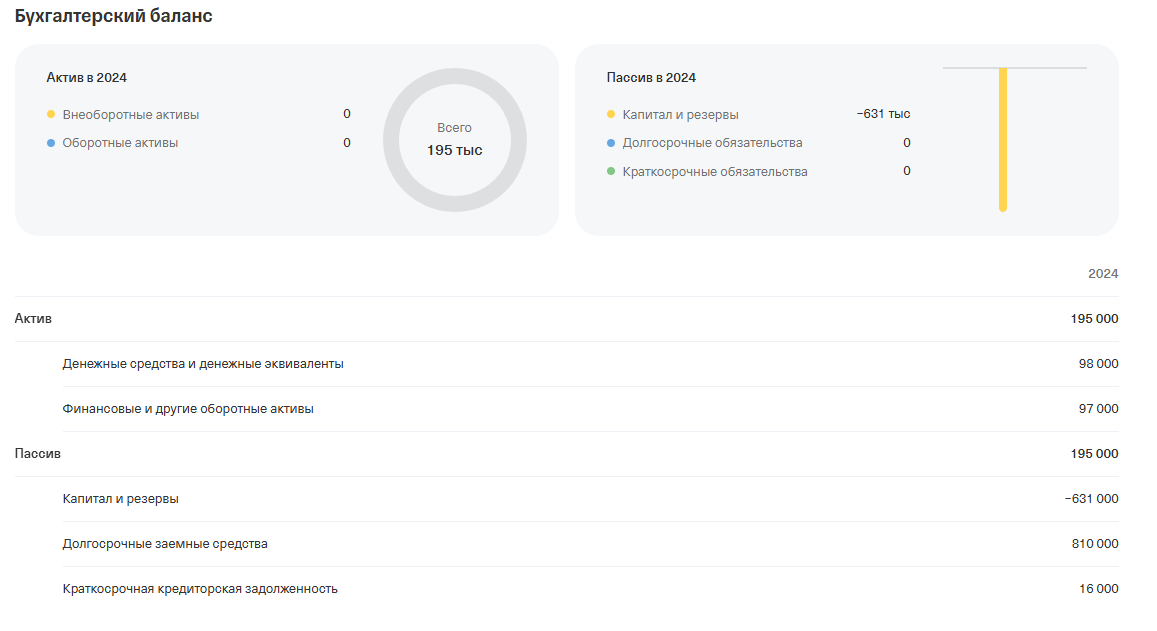This screenshot has width=1157, height=631.
Task: Click the −631 000 value in table
Action: [1092, 499]
